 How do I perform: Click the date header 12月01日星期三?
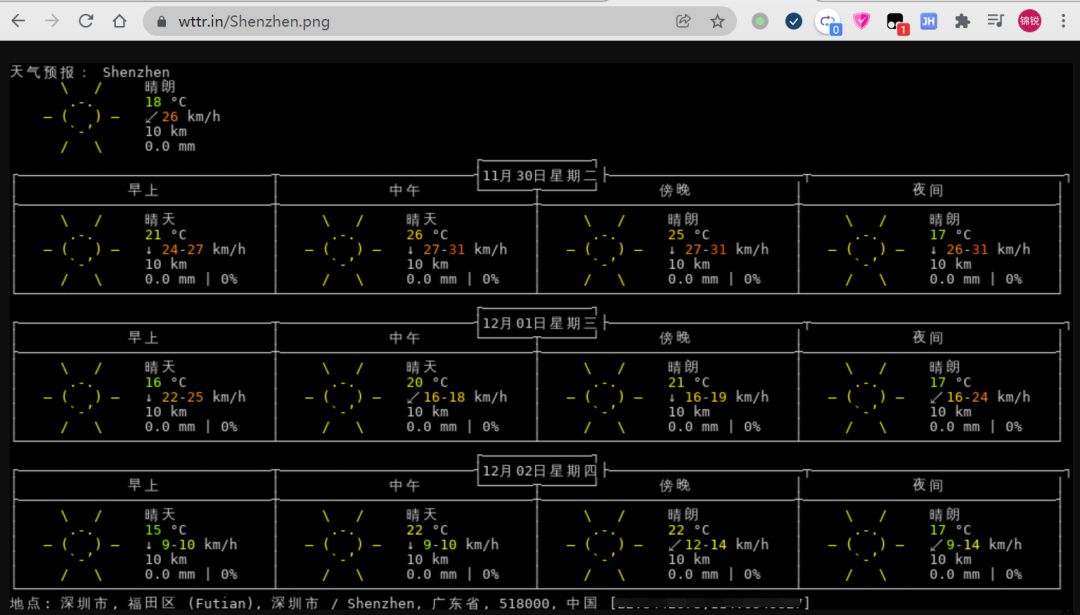coord(539,323)
